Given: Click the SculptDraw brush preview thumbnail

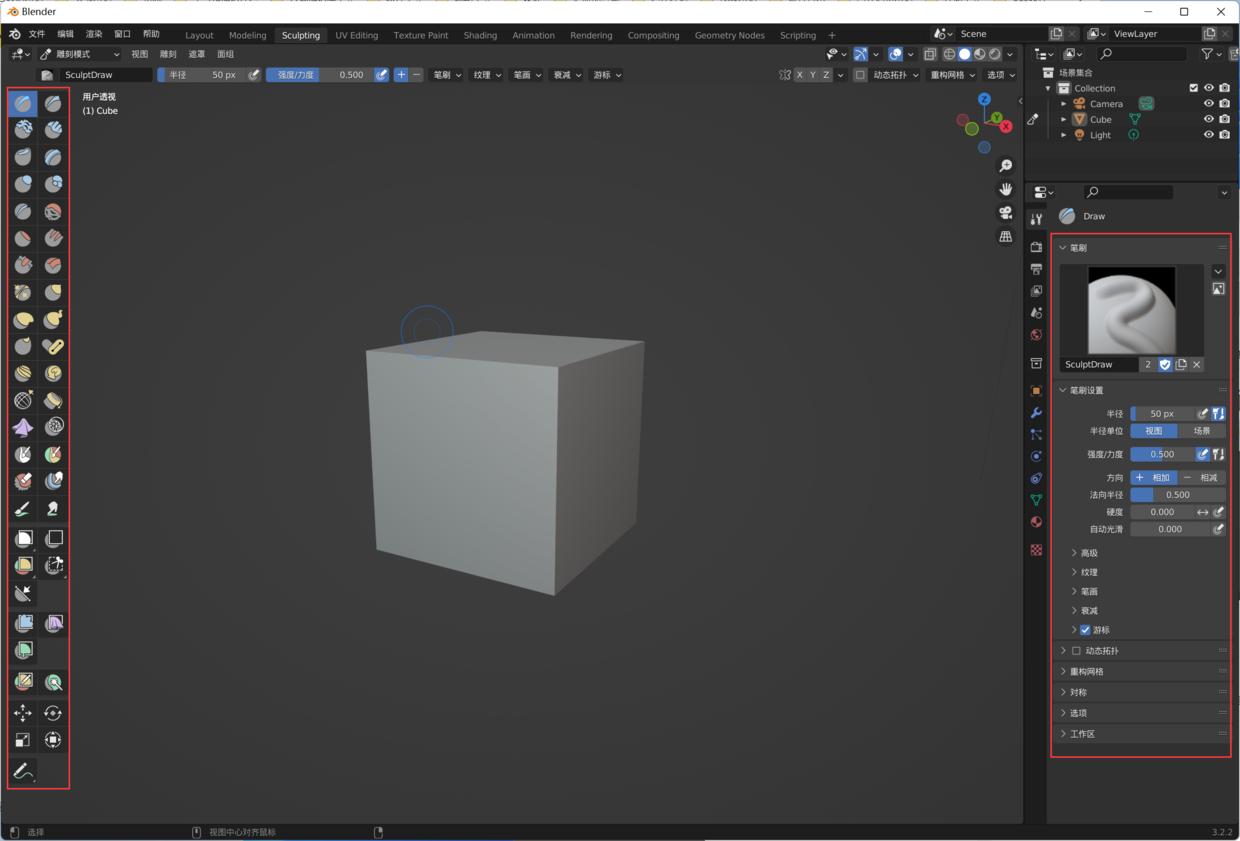Looking at the screenshot, I should point(1131,310).
